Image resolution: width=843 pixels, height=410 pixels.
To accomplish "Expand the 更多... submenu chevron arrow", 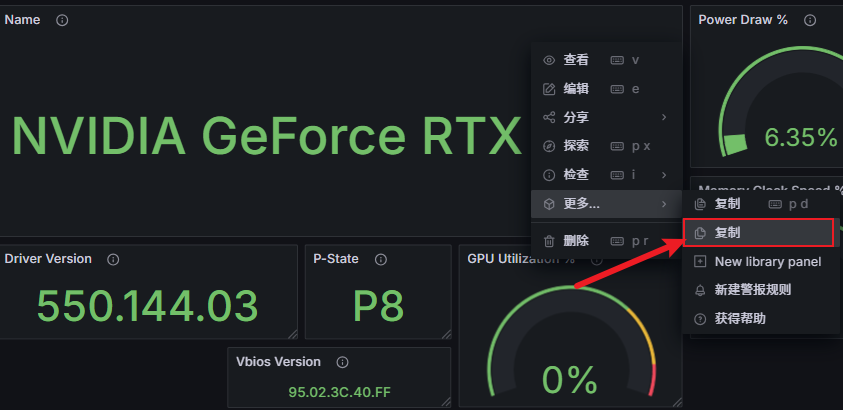I will click(665, 204).
